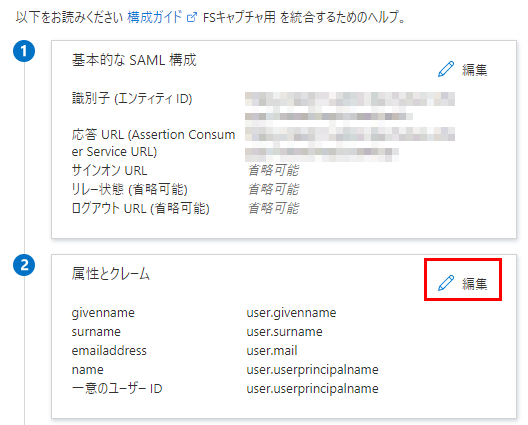The width and height of the screenshot is (528, 425).
Task: Click the step 2 number badge
Action: click(24, 265)
